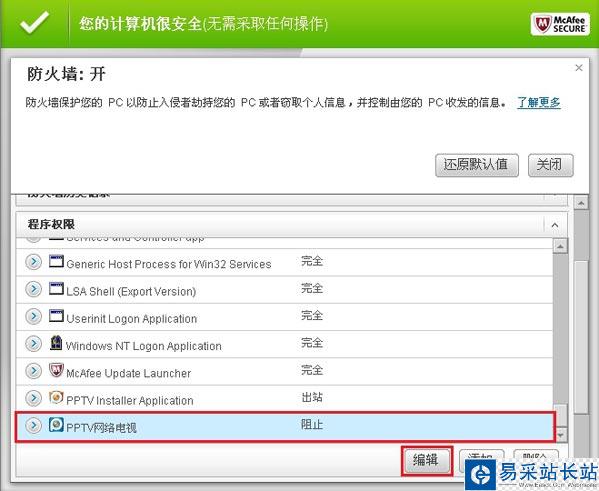This screenshot has height=491, width=599.
Task: Click the Userinit Logon Application icon
Action: coord(56,316)
